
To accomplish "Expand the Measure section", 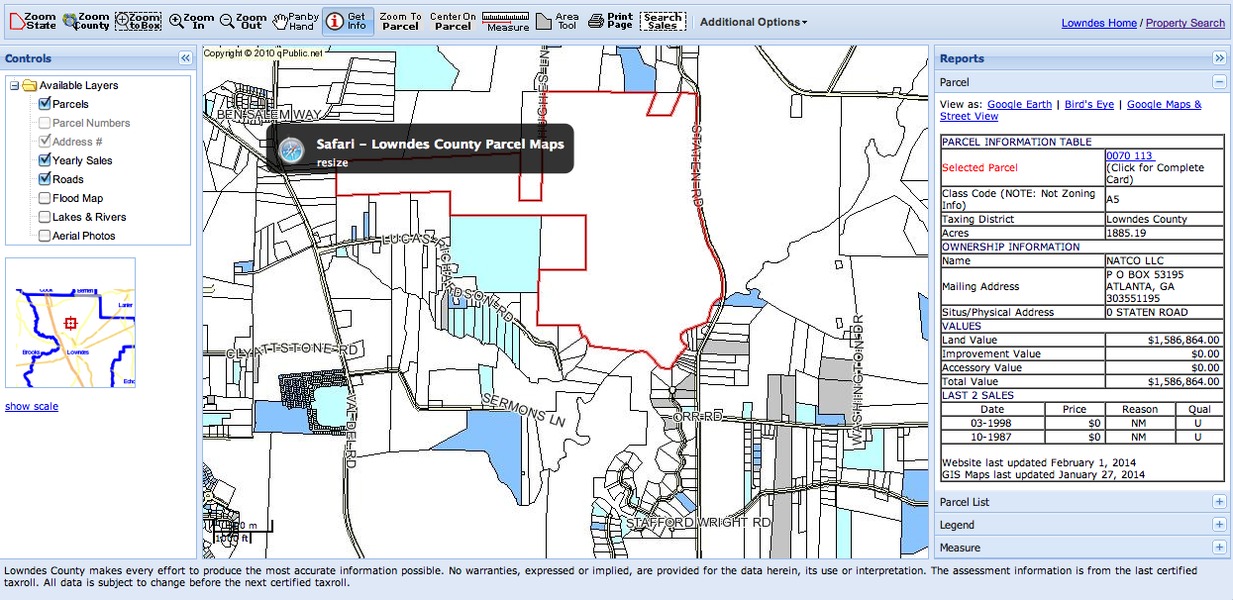I will pyautogui.click(x=1219, y=548).
